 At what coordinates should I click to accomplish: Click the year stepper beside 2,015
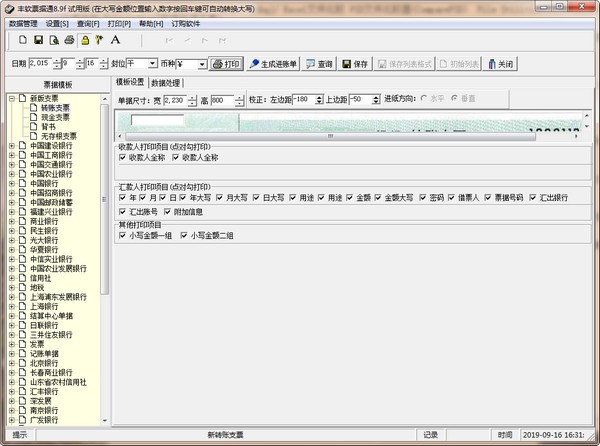(x=57, y=64)
